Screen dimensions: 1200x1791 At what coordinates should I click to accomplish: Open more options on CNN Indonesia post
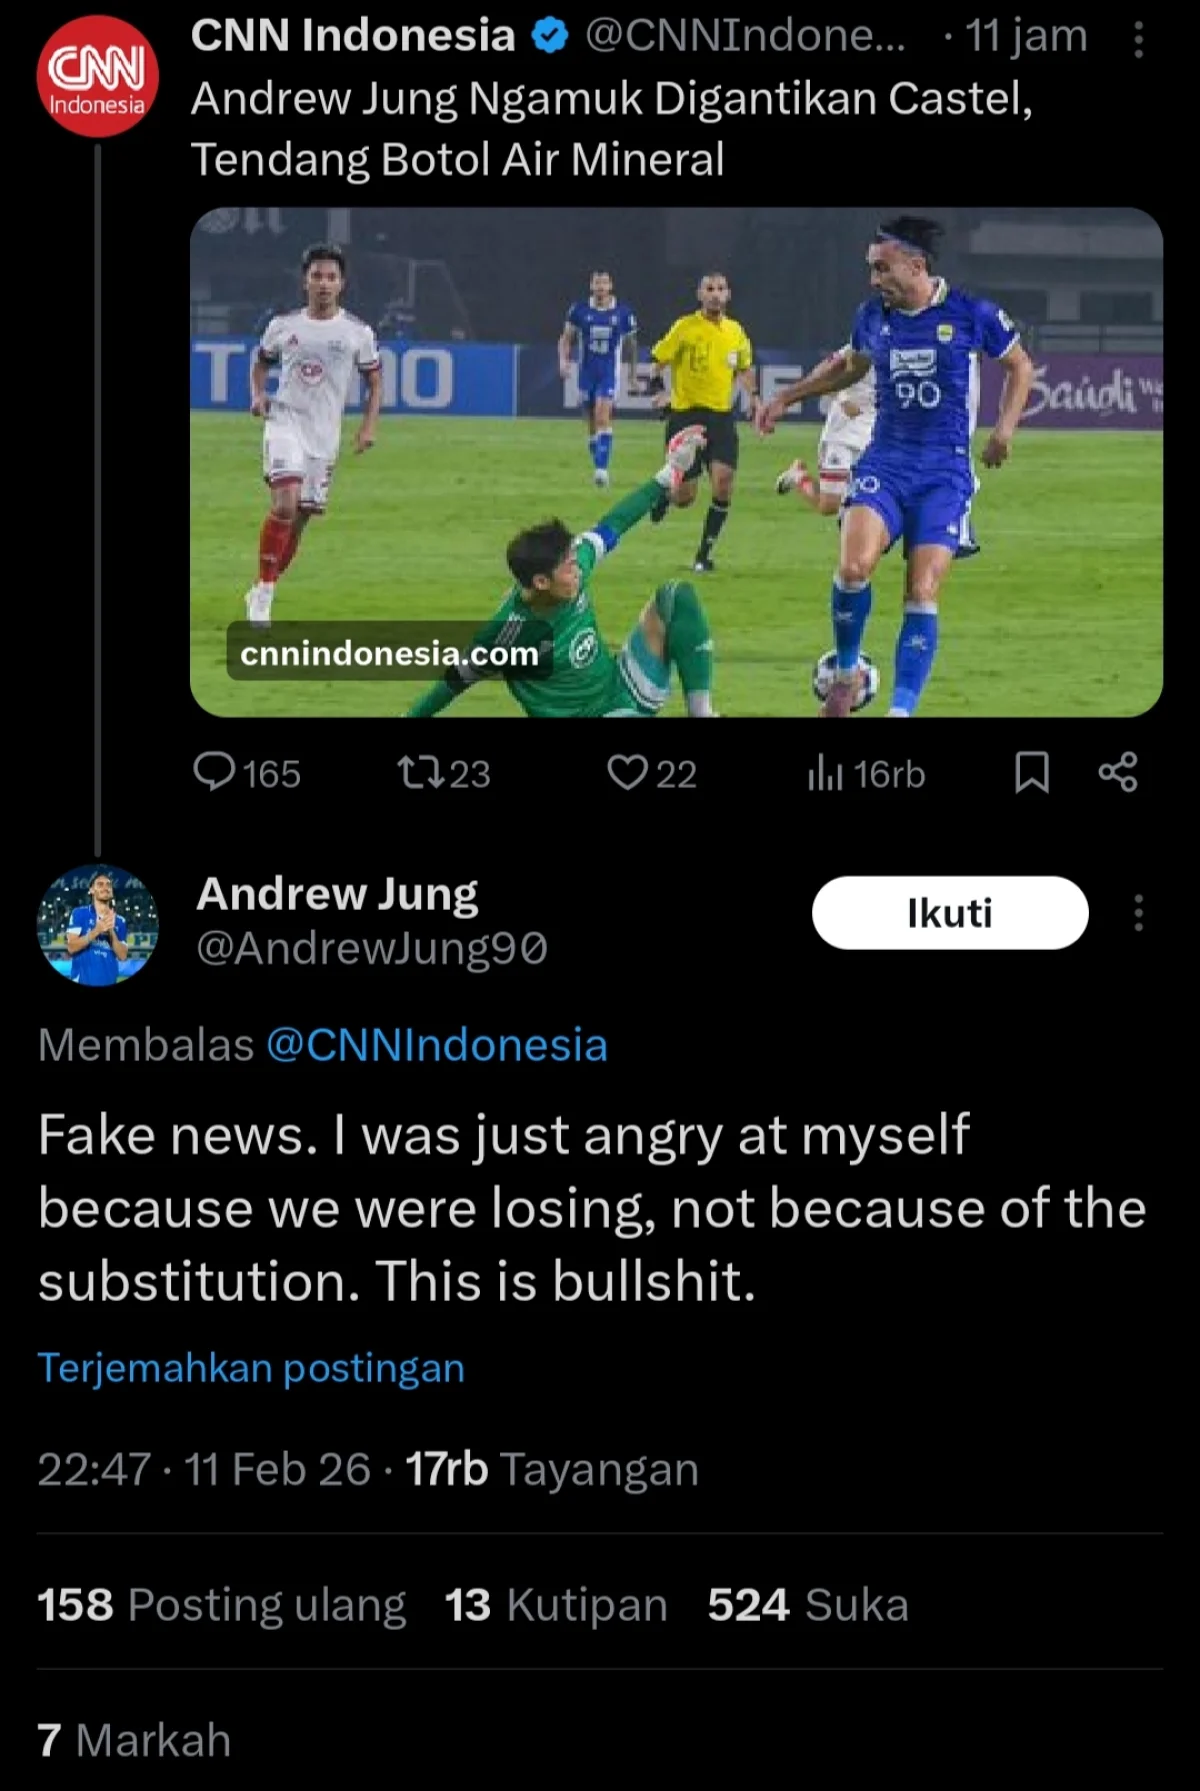point(1138,39)
